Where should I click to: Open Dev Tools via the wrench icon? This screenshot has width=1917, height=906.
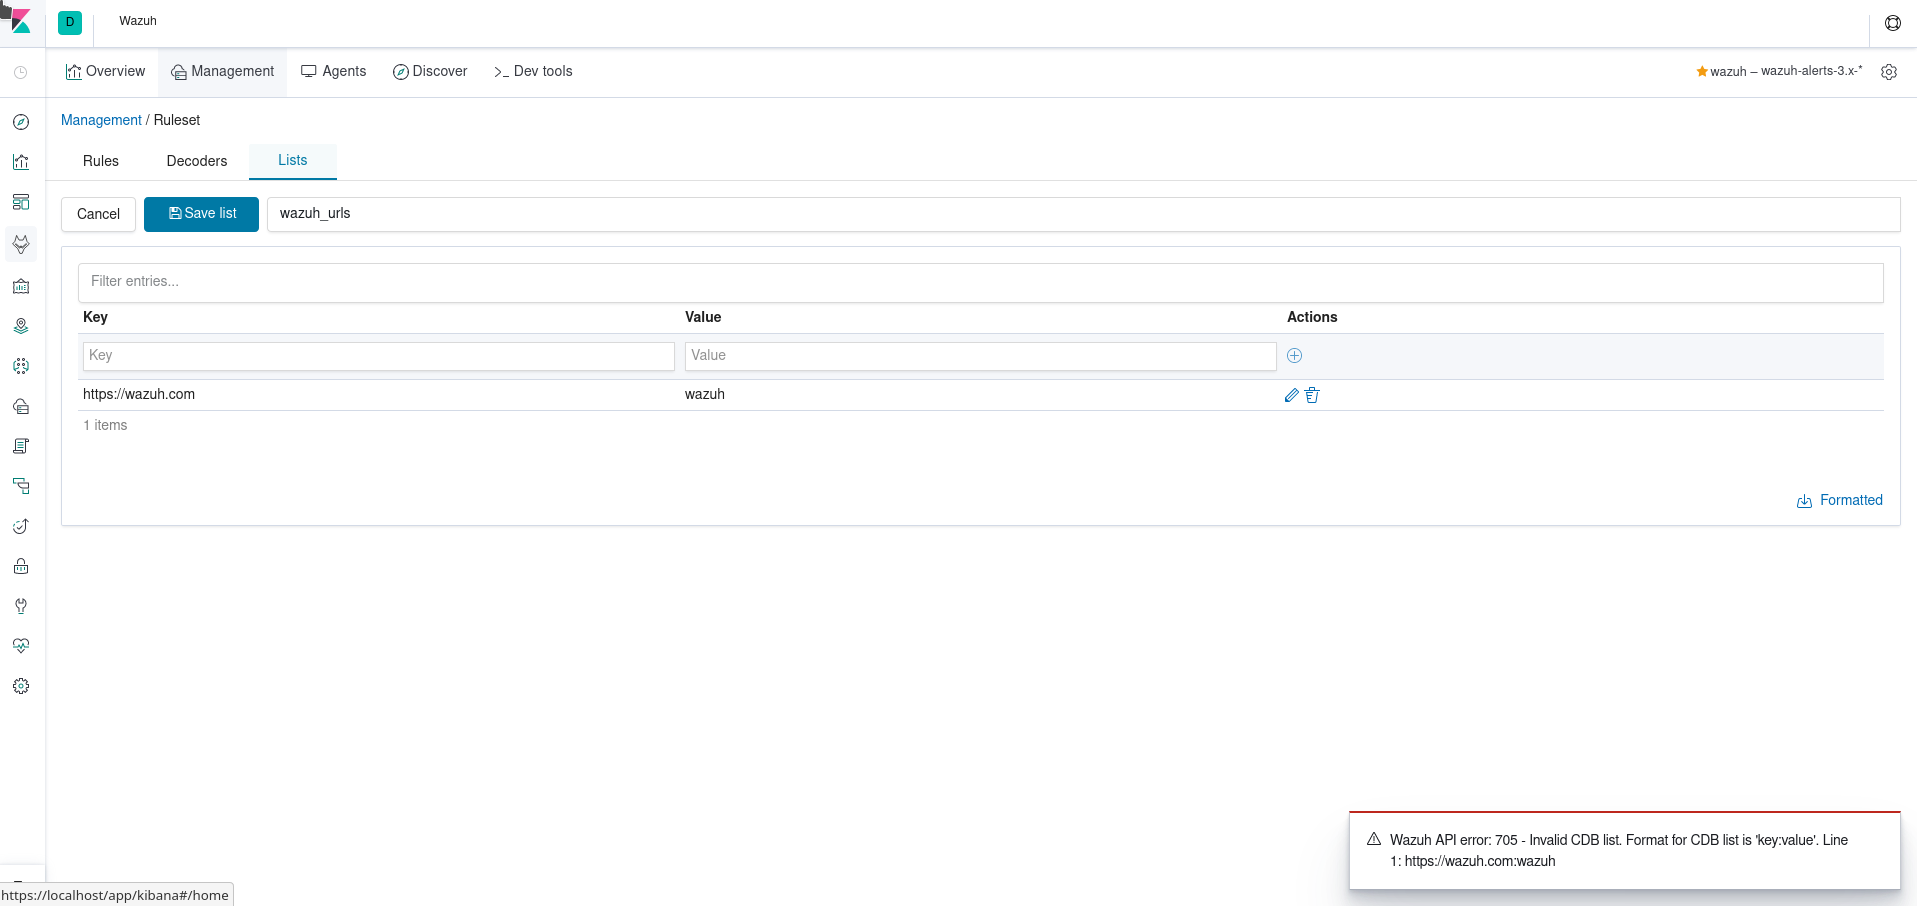click(20, 605)
